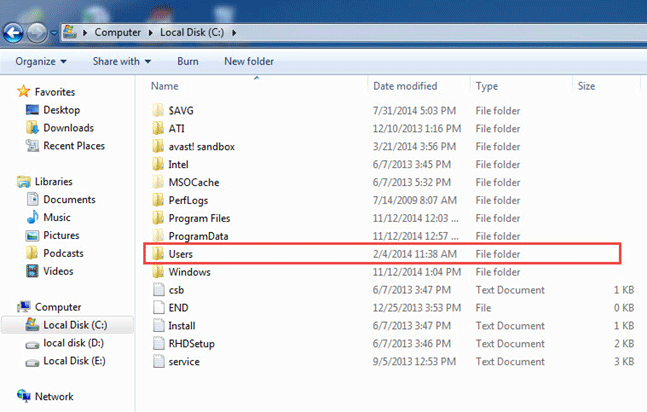
Task: Expand the arrow after Local Disk (C:) breadcrumb
Action: (234, 33)
